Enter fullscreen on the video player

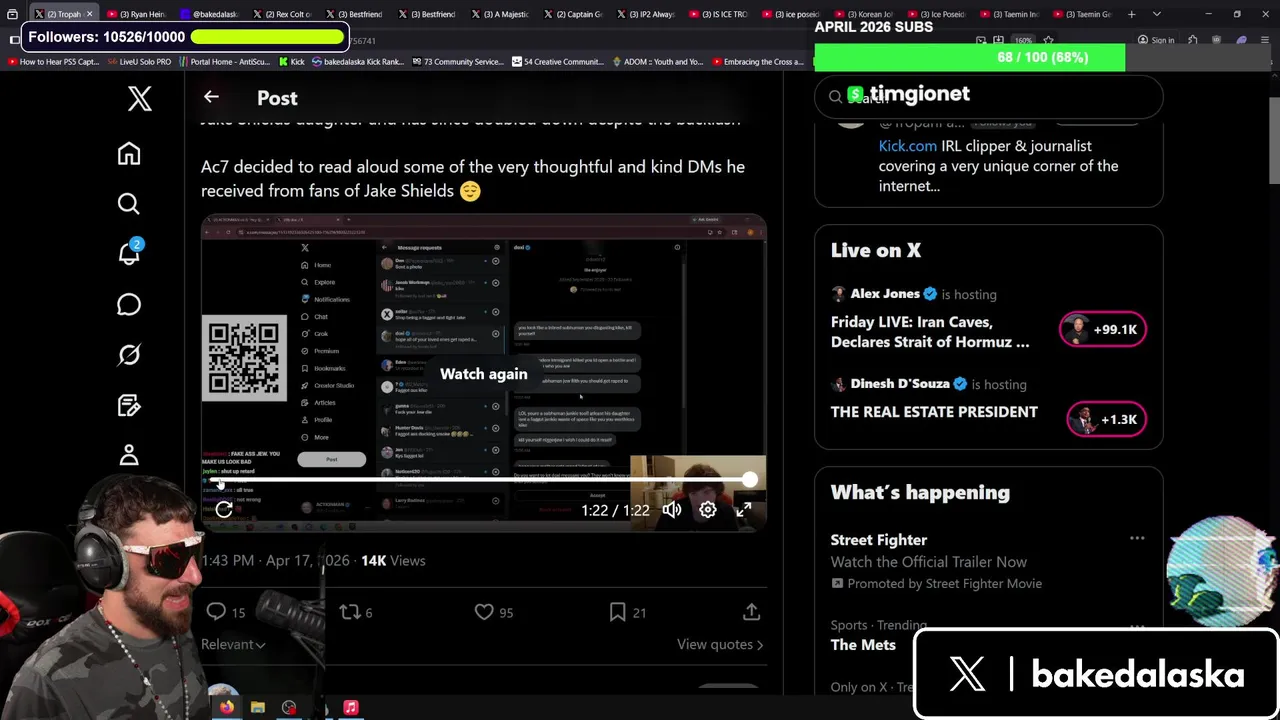(744, 510)
